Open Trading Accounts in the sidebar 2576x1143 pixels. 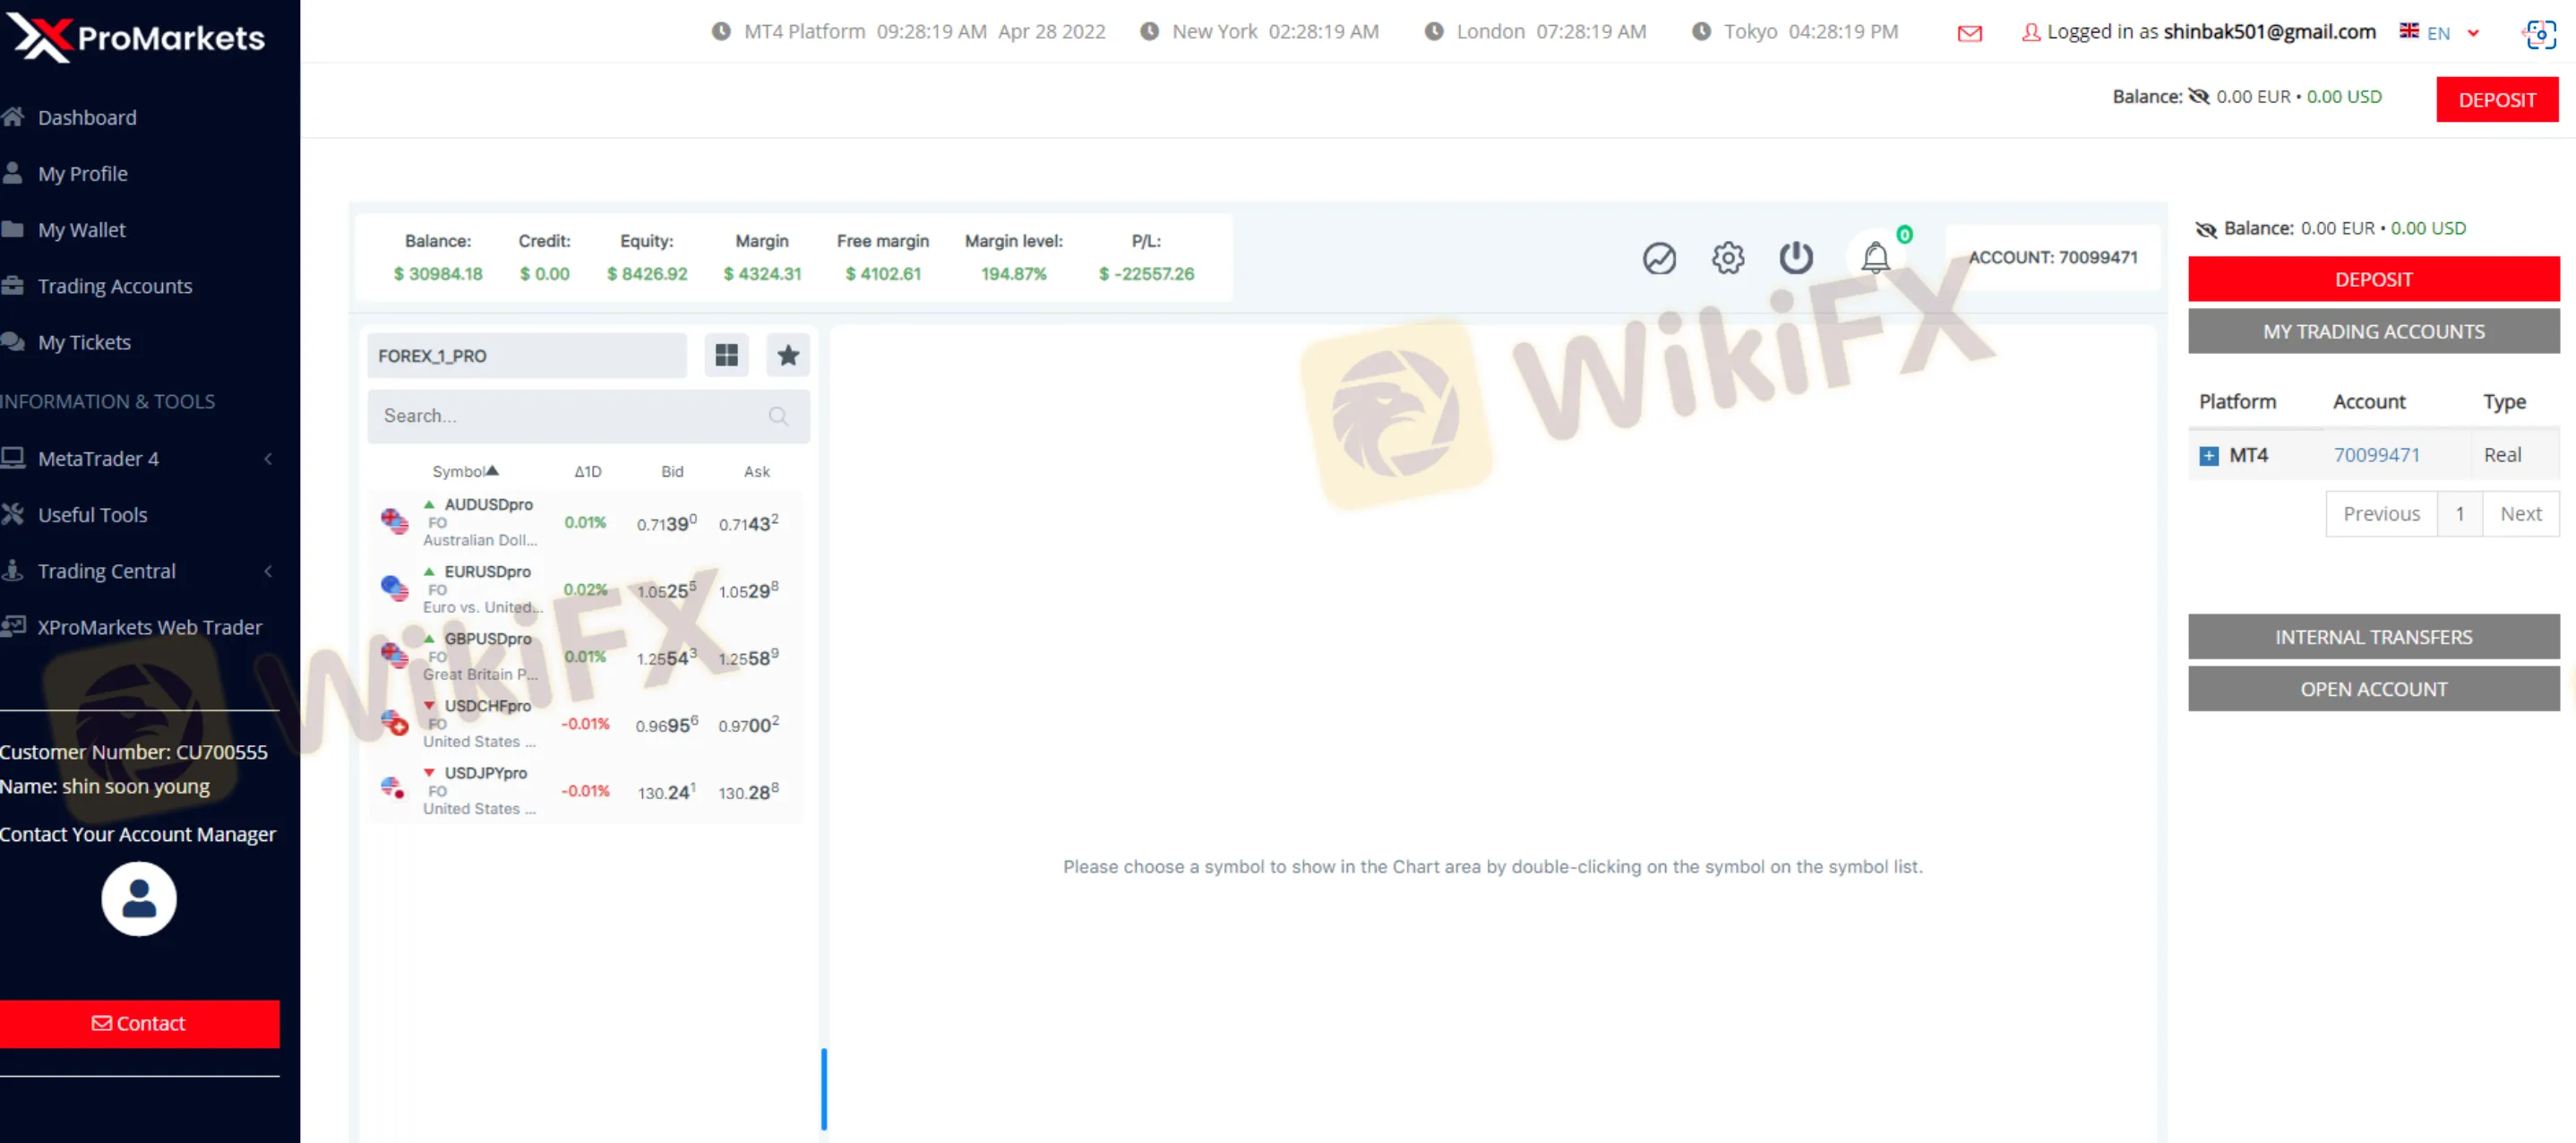coord(115,286)
